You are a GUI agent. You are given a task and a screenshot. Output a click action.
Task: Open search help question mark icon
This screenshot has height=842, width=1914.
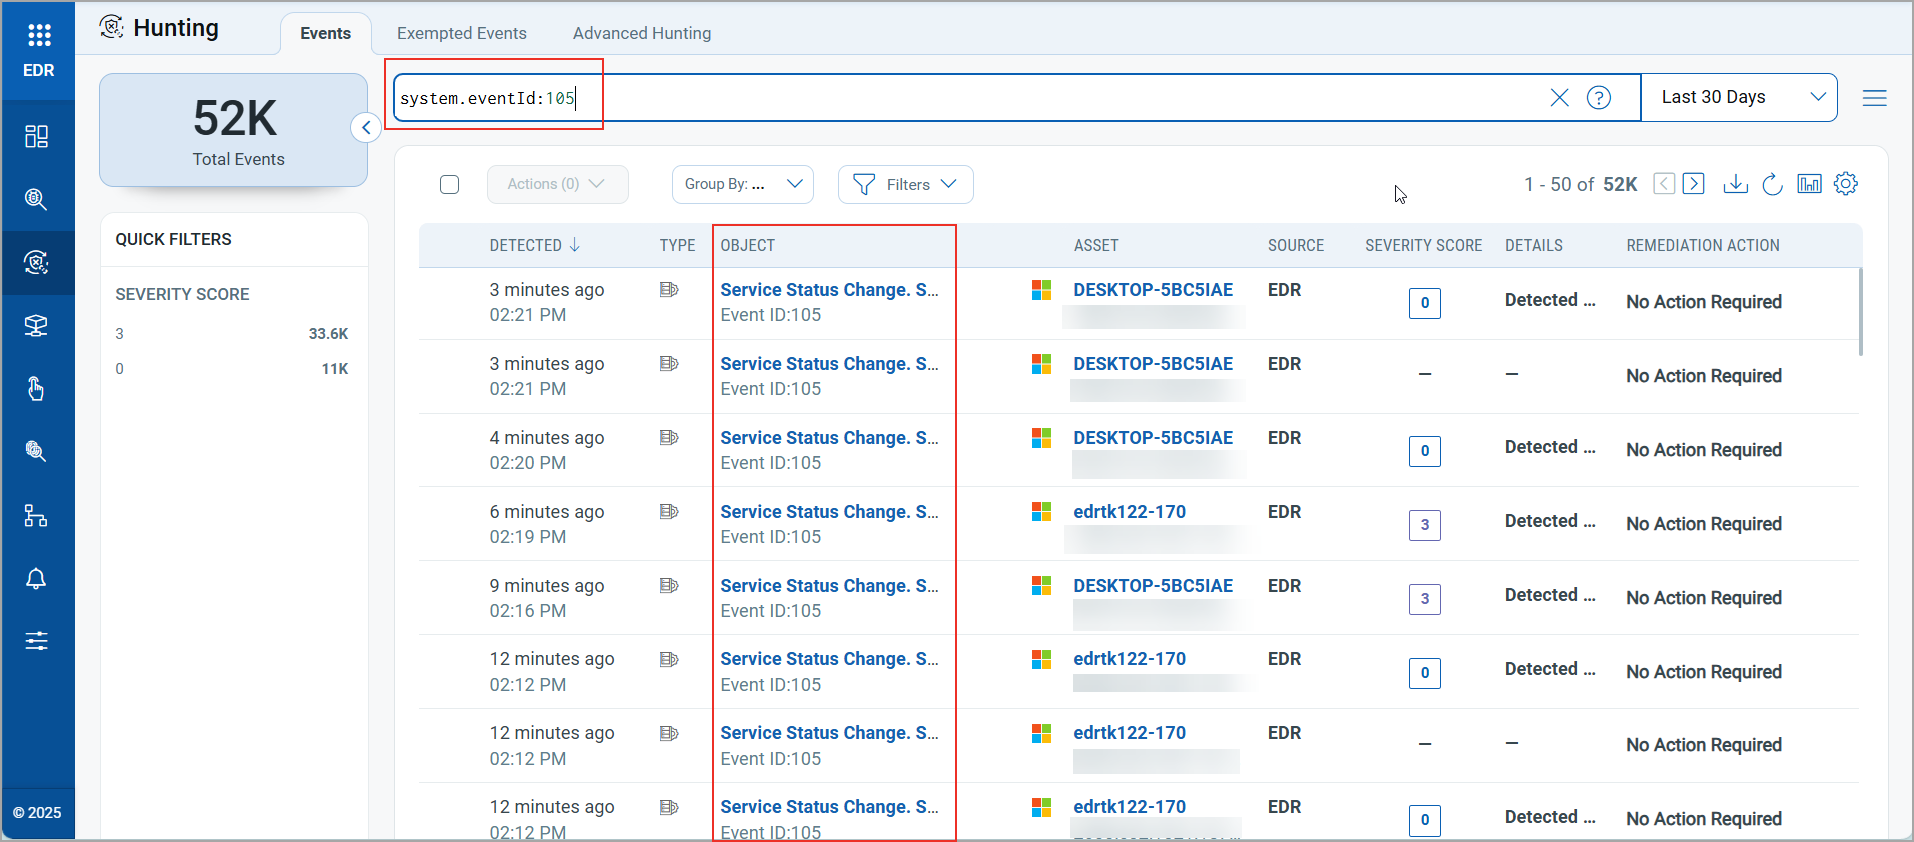pyautogui.click(x=1599, y=97)
